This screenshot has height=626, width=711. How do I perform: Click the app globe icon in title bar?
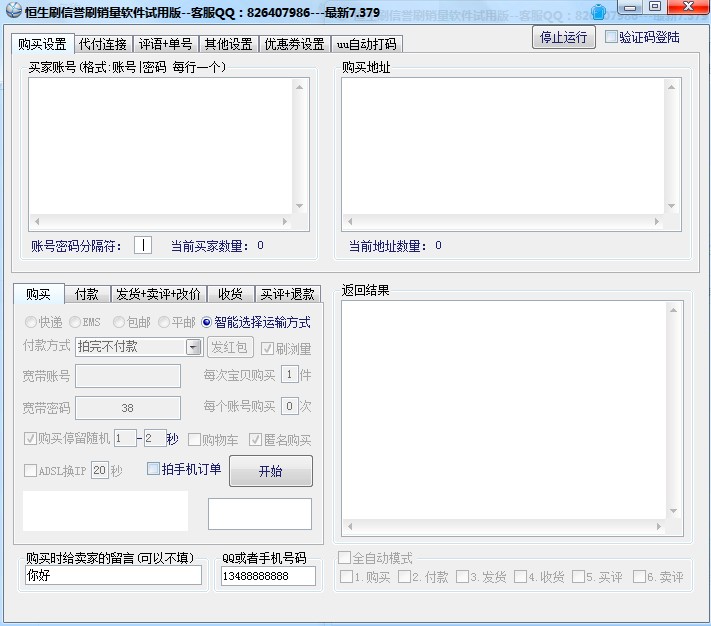[x=14, y=10]
